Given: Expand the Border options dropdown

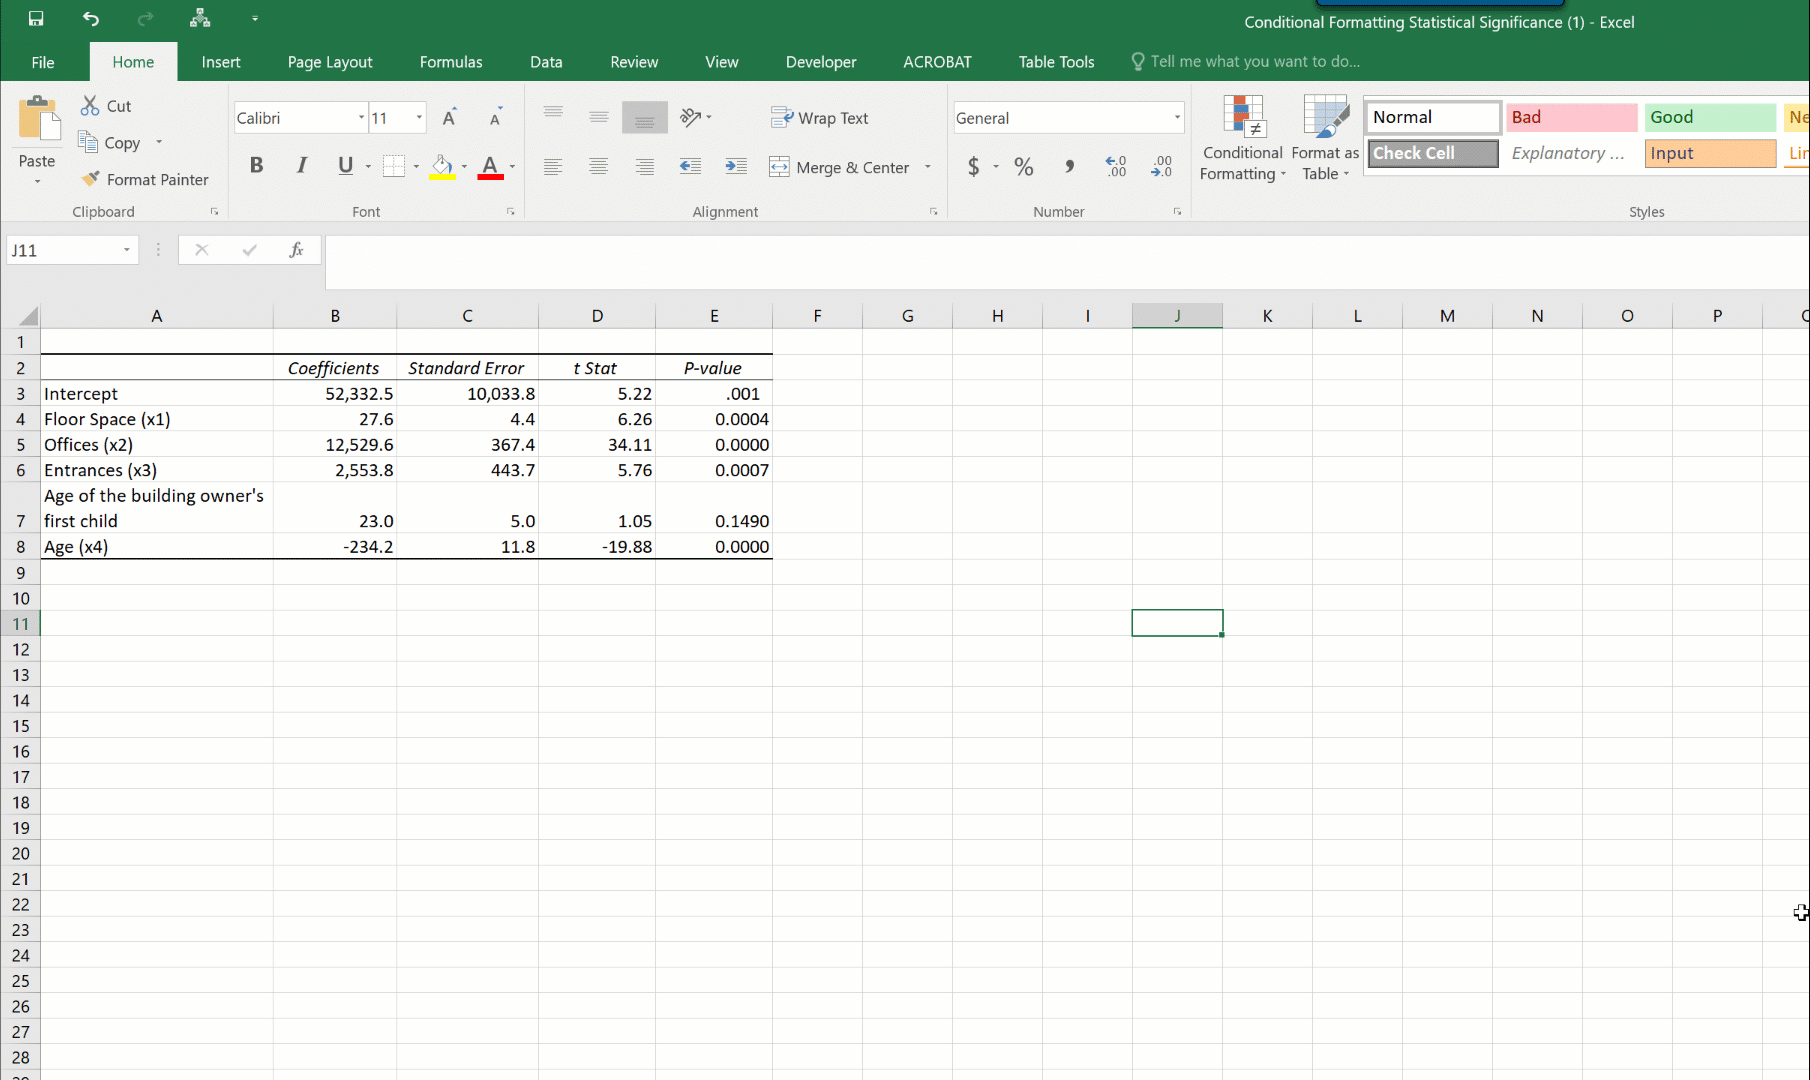Looking at the screenshot, I should pos(416,167).
